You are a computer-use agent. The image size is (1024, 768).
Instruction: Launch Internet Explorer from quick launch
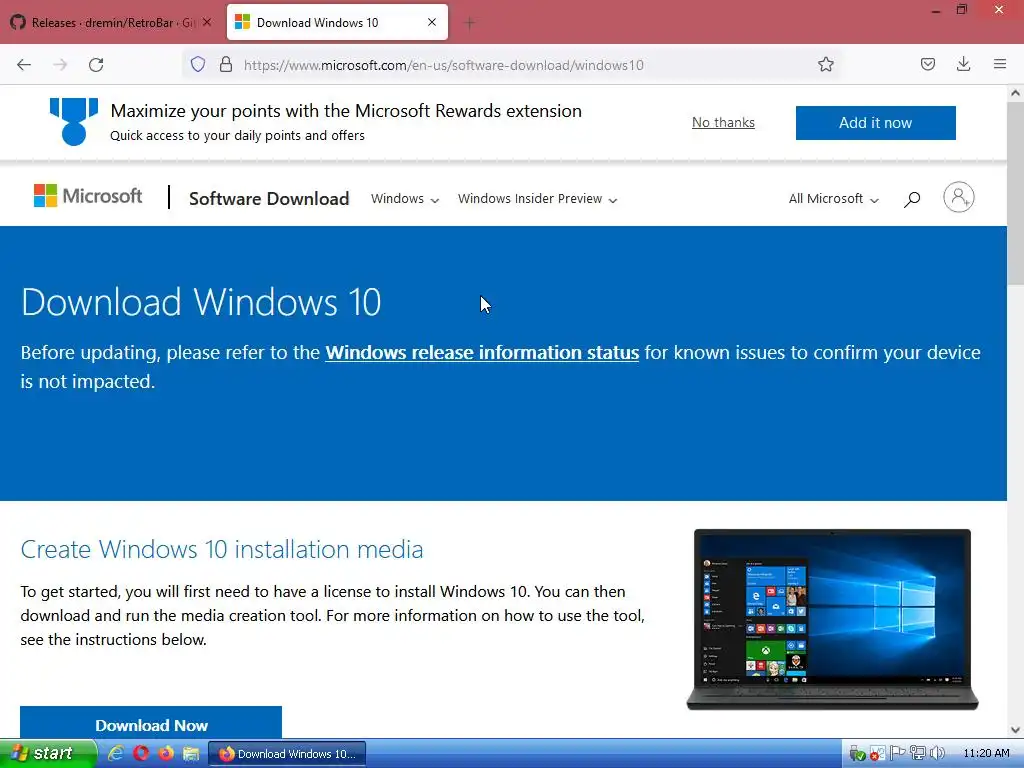116,754
